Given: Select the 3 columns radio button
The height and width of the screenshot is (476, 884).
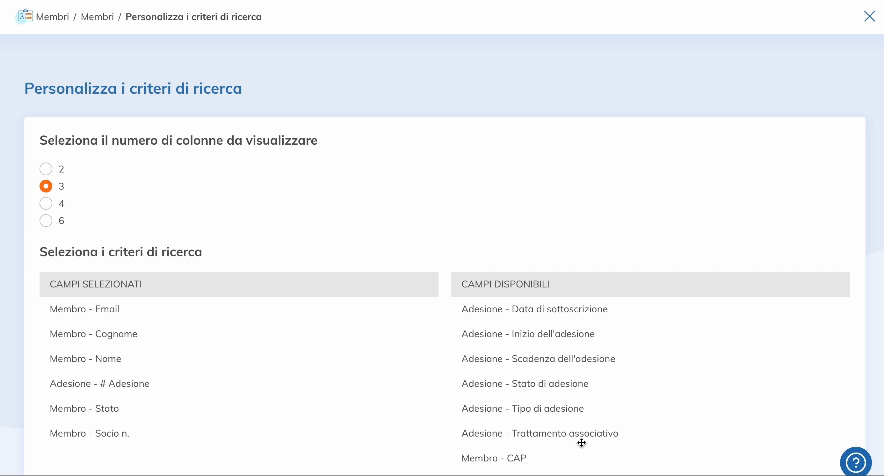Looking at the screenshot, I should click(46, 186).
